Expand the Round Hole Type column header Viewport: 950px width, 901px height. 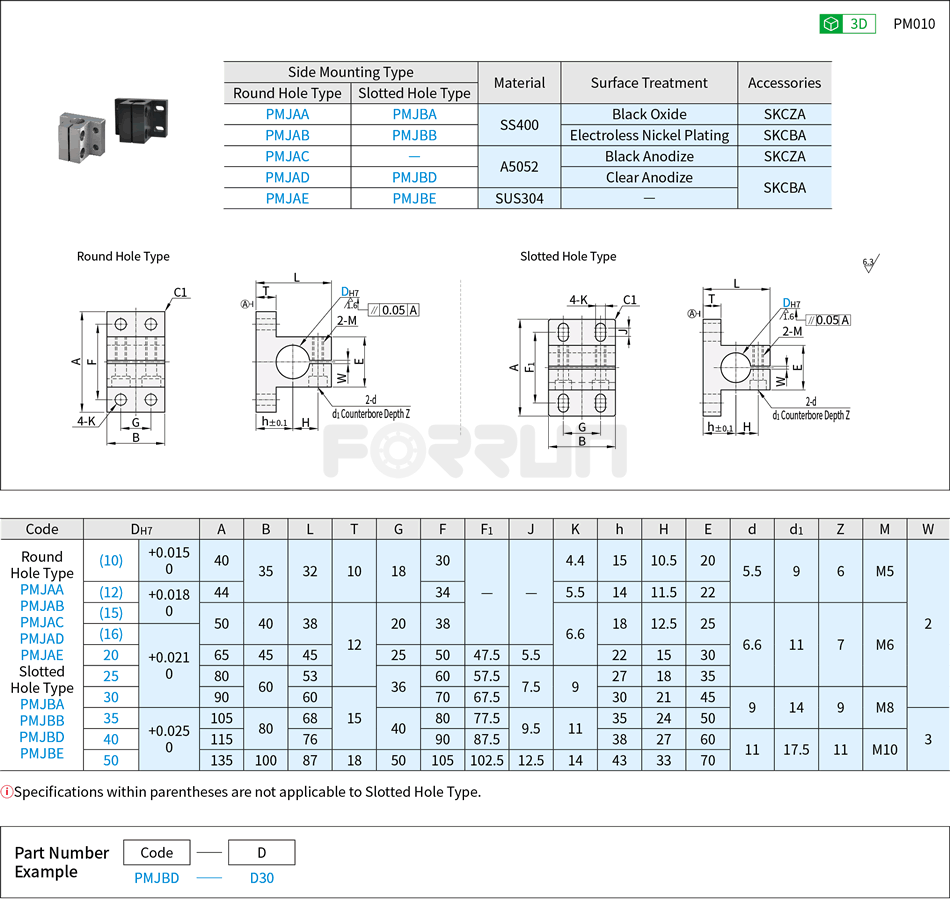click(287, 92)
